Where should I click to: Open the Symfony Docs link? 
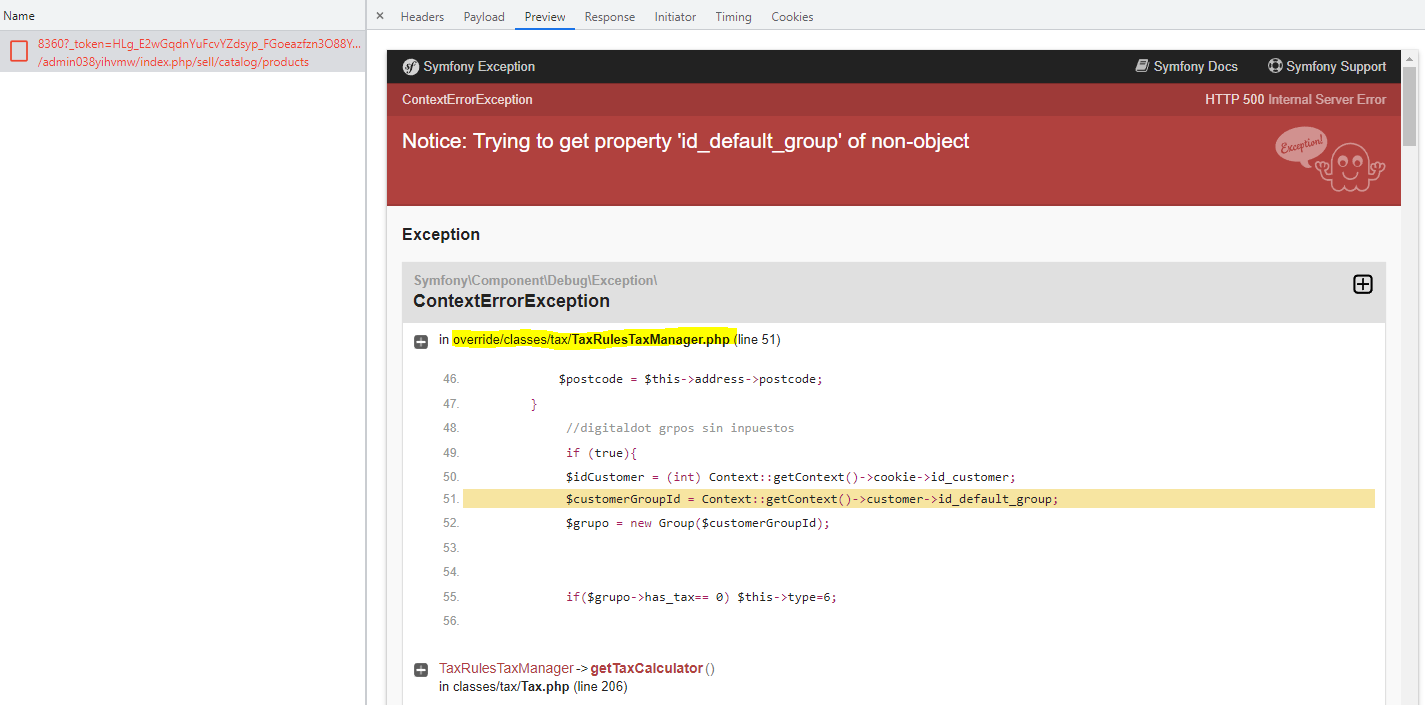pyautogui.click(x=1195, y=67)
